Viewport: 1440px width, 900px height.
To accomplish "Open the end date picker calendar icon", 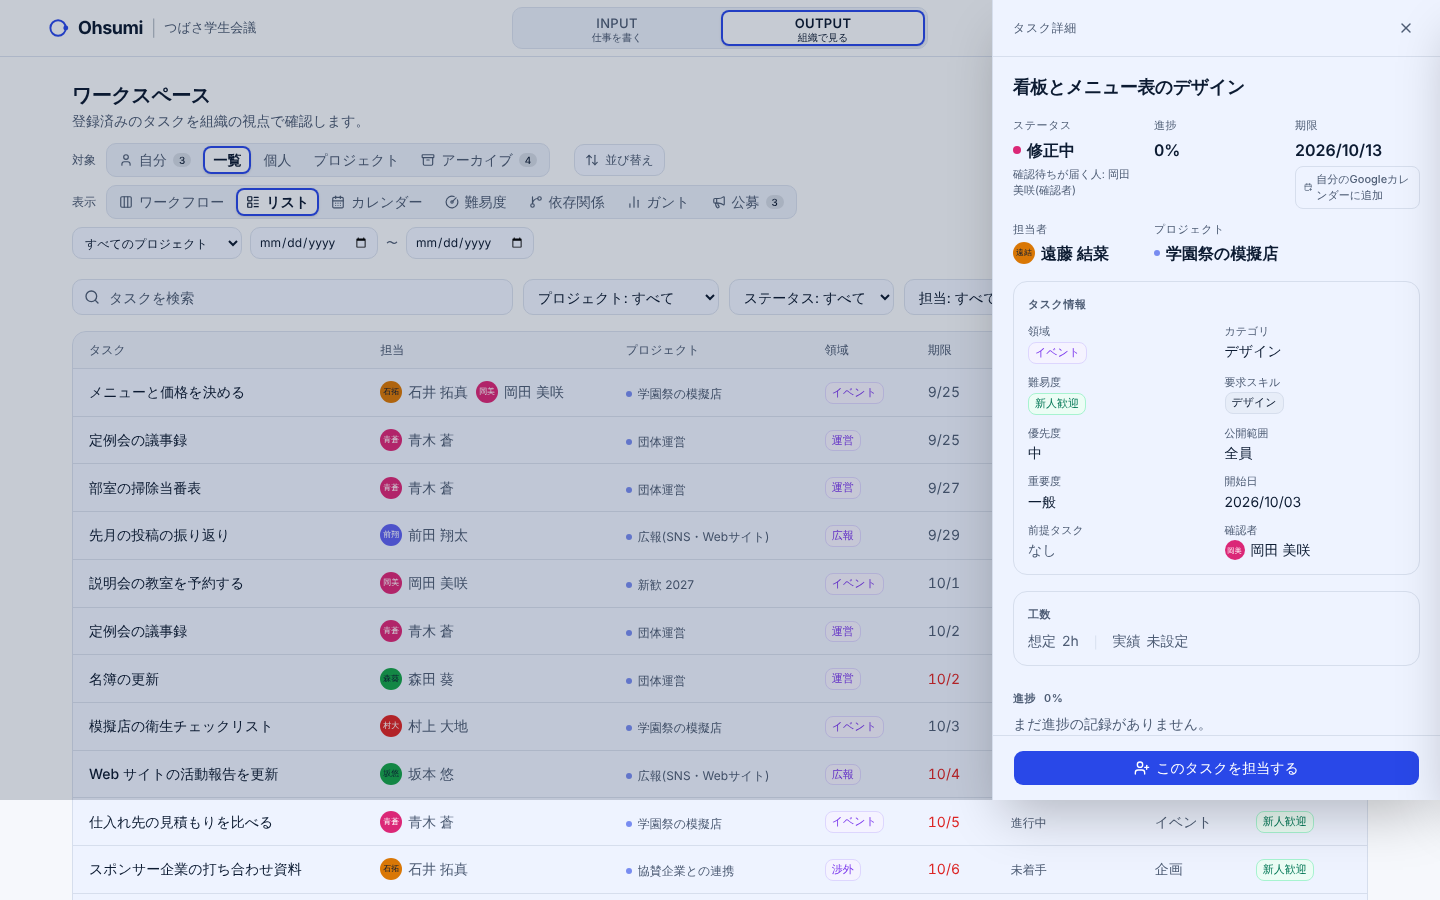I will (x=517, y=243).
